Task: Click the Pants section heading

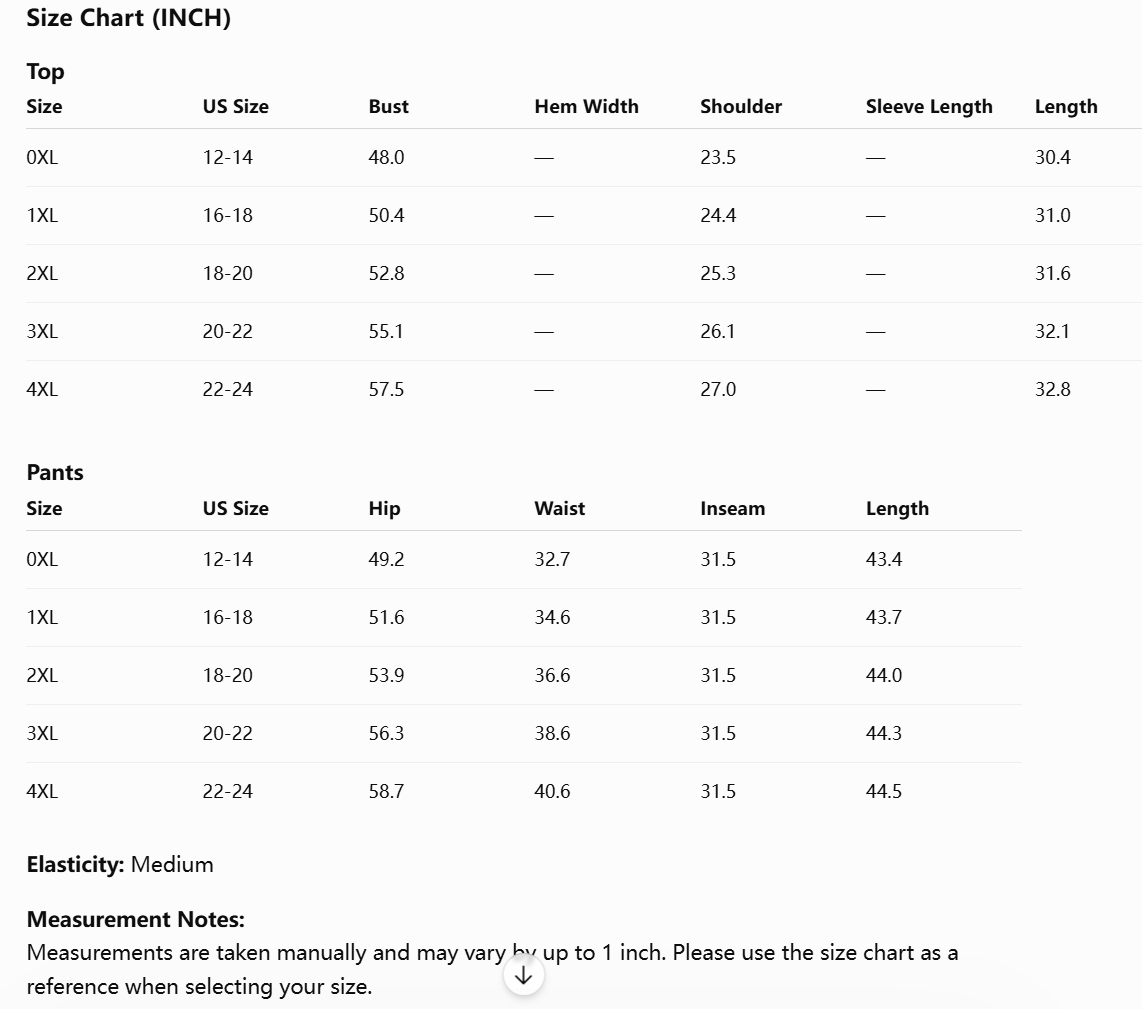Action: tap(55, 473)
